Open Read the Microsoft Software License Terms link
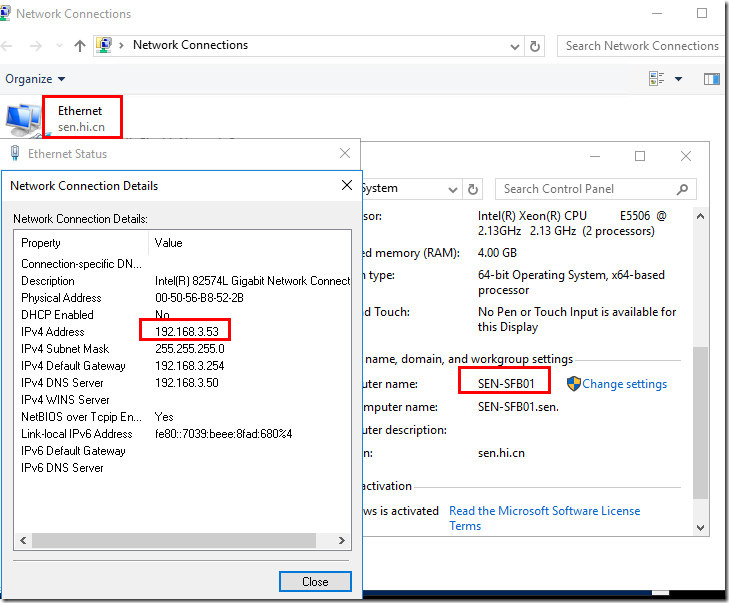The image size is (729, 603). [x=544, y=518]
